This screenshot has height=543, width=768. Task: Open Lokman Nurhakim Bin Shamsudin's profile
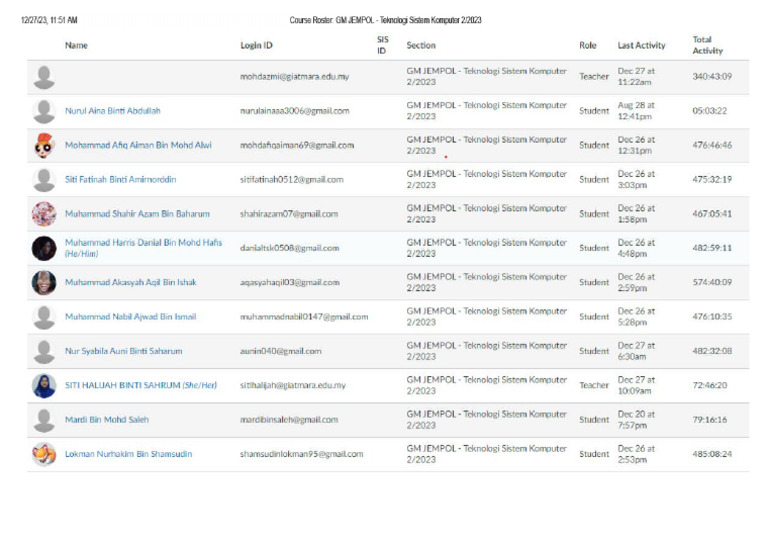(128, 454)
